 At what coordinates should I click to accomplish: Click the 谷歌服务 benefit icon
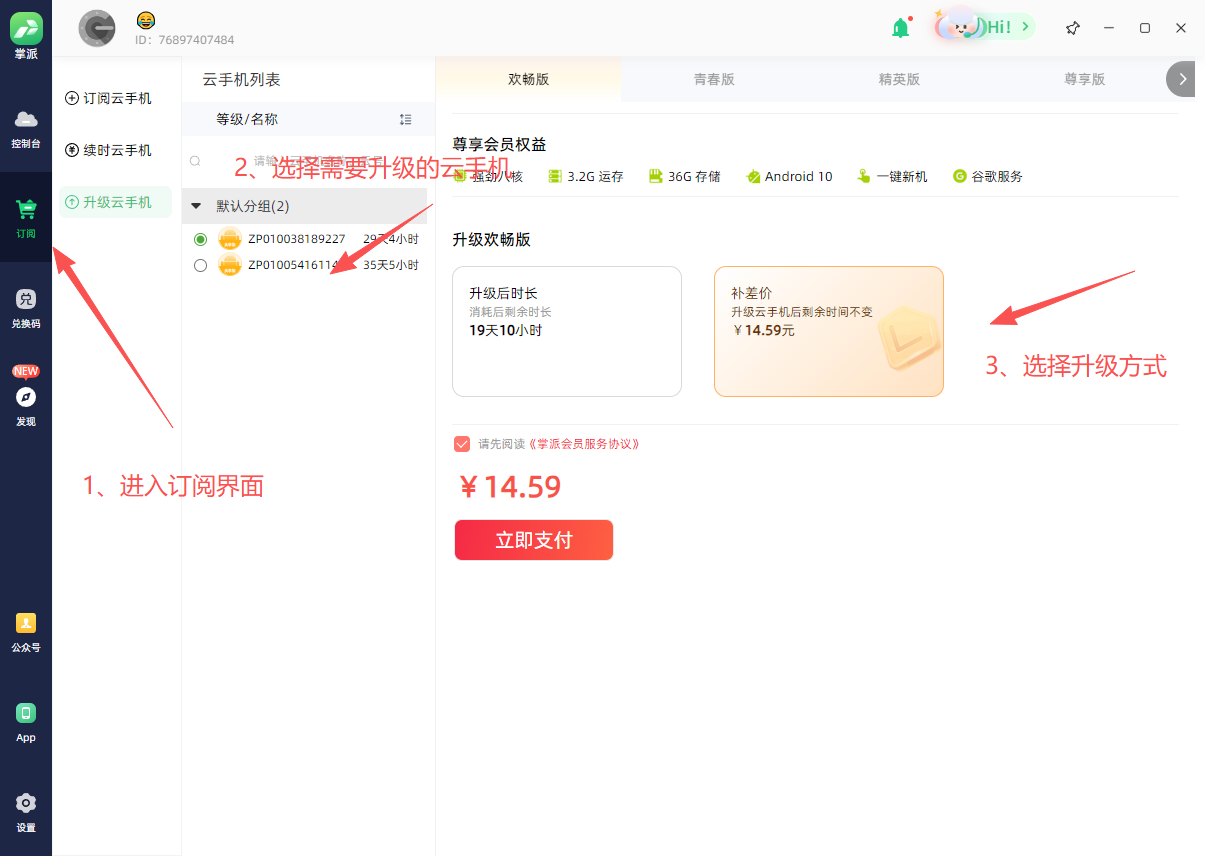coord(960,176)
